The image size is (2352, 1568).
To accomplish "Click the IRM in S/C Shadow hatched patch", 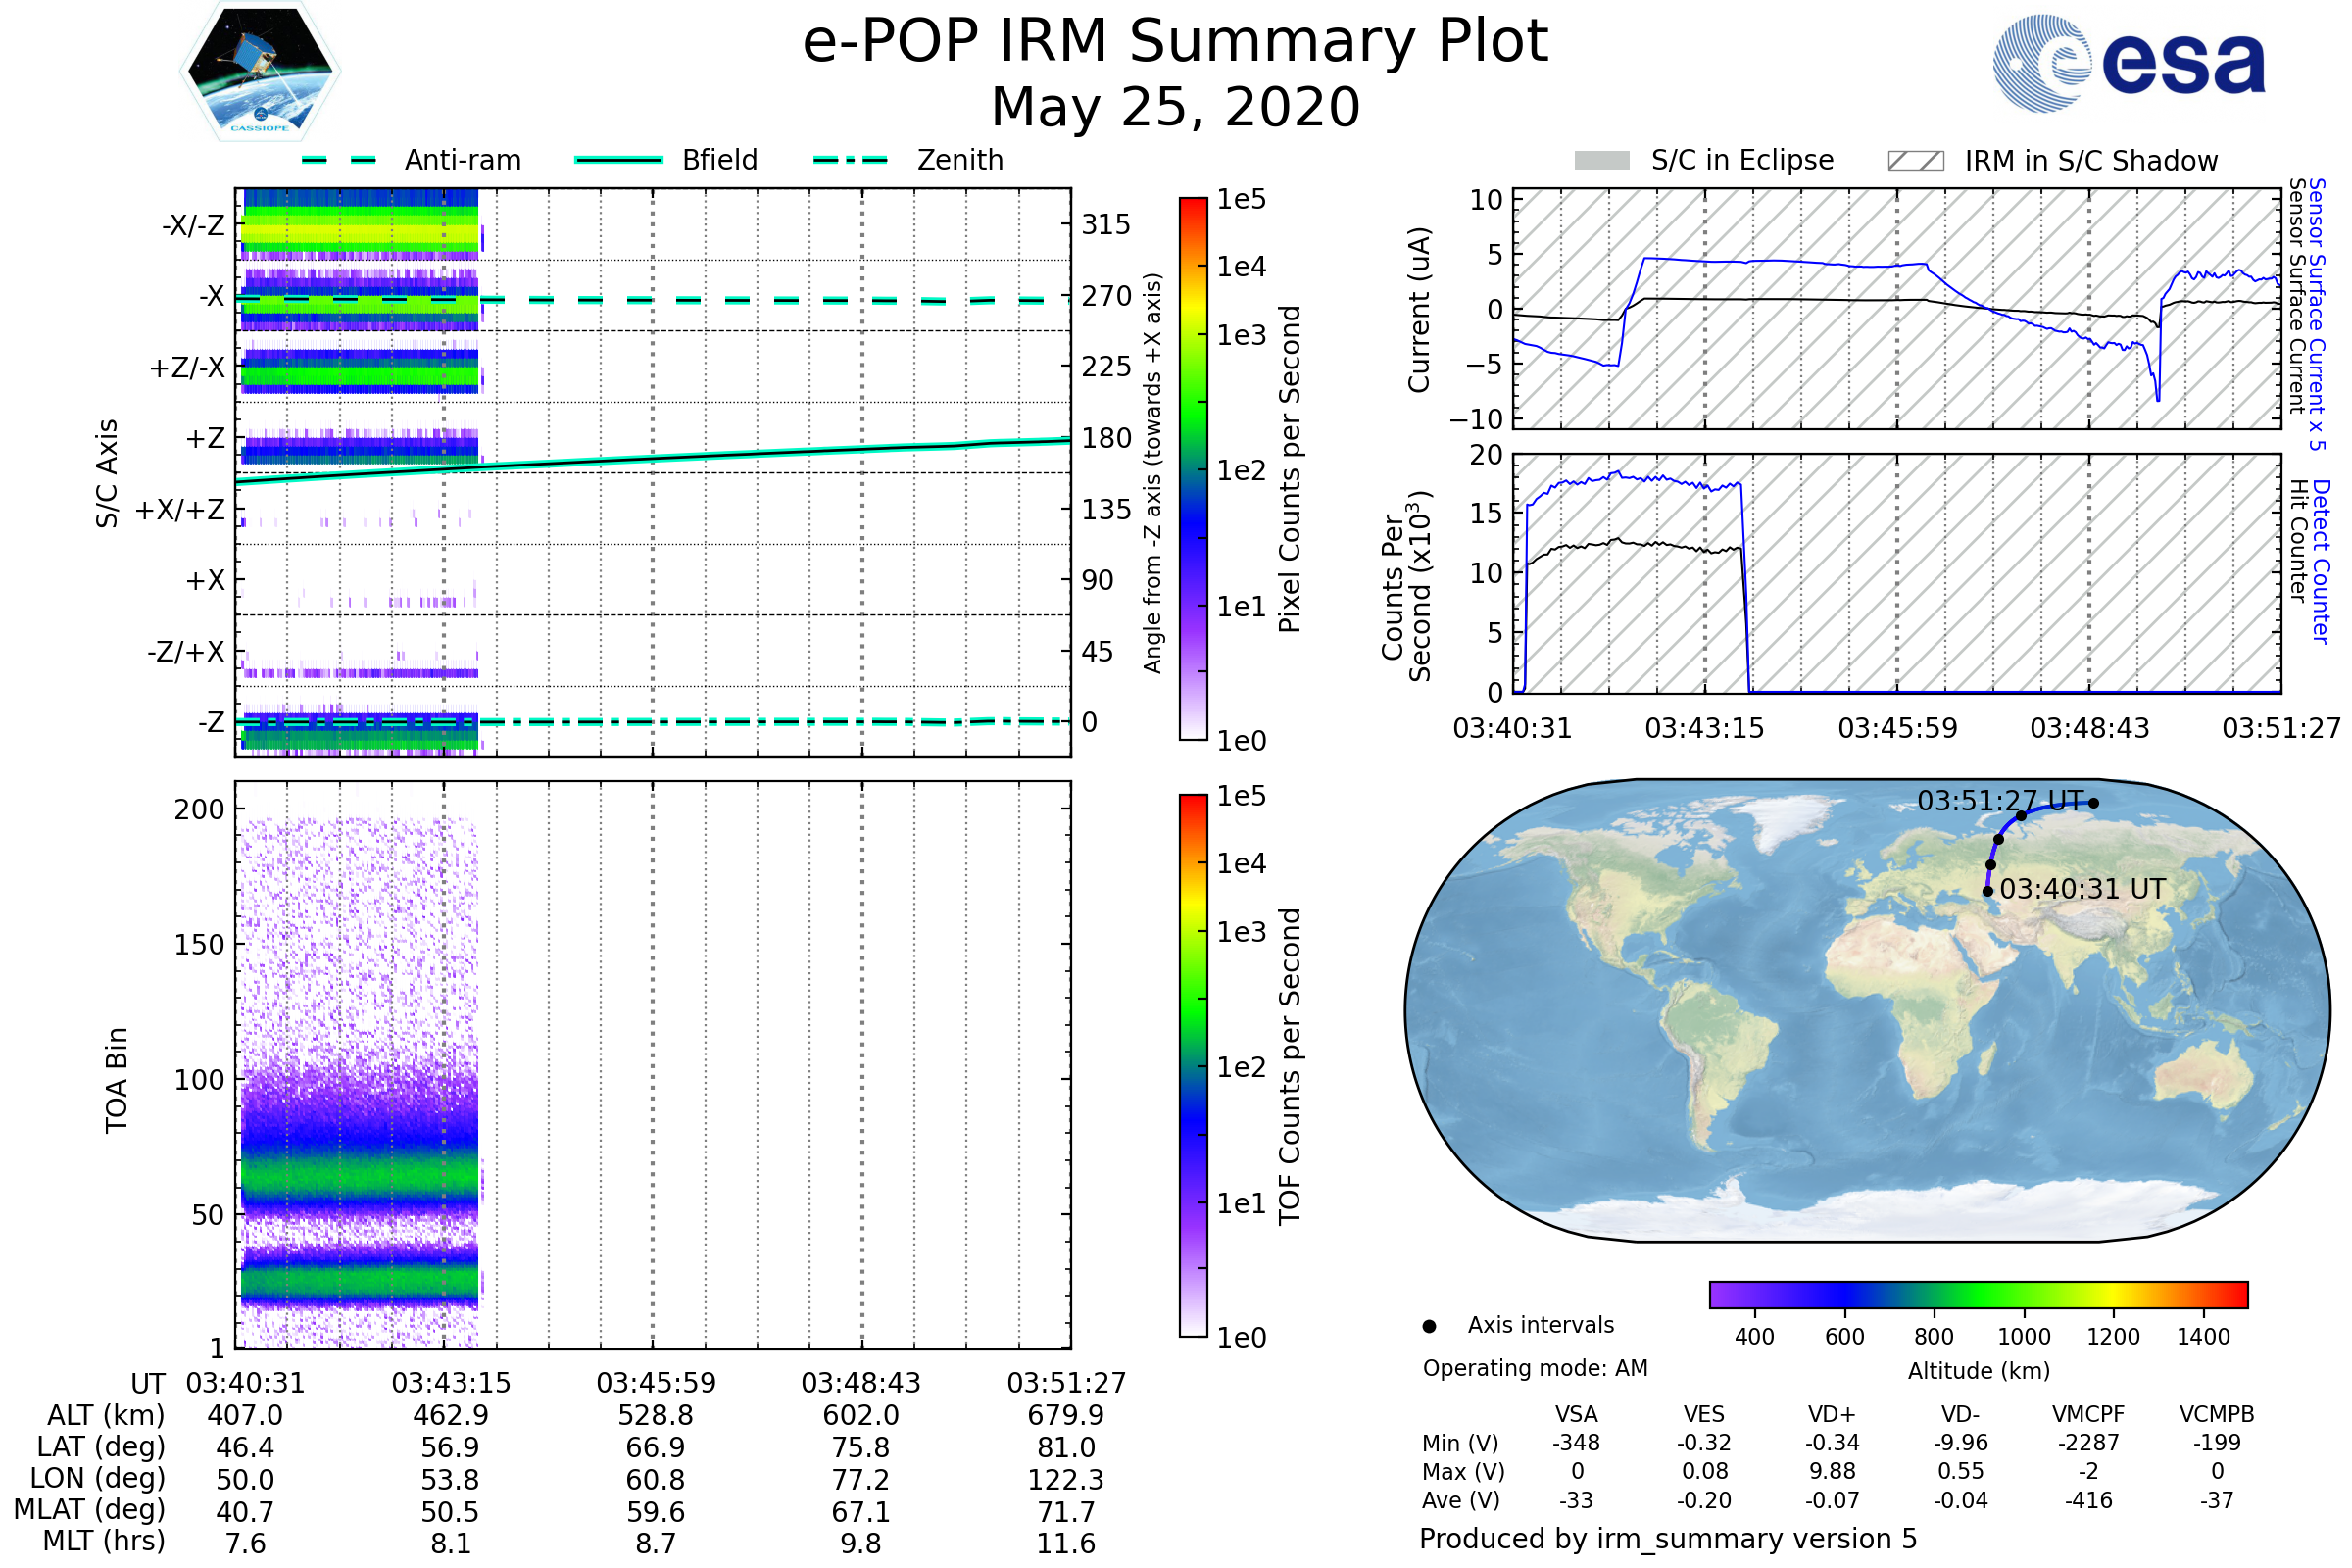I will pyautogui.click(x=1915, y=161).
